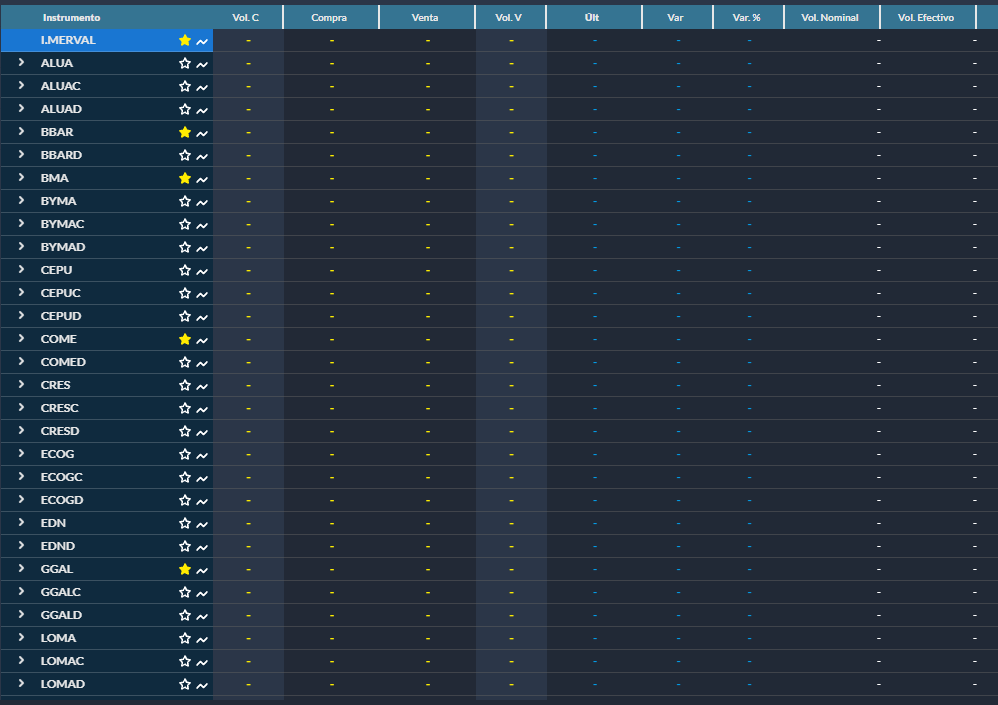The height and width of the screenshot is (705, 998).
Task: Open the chart icon for I.MERVAL
Action: pos(202,41)
